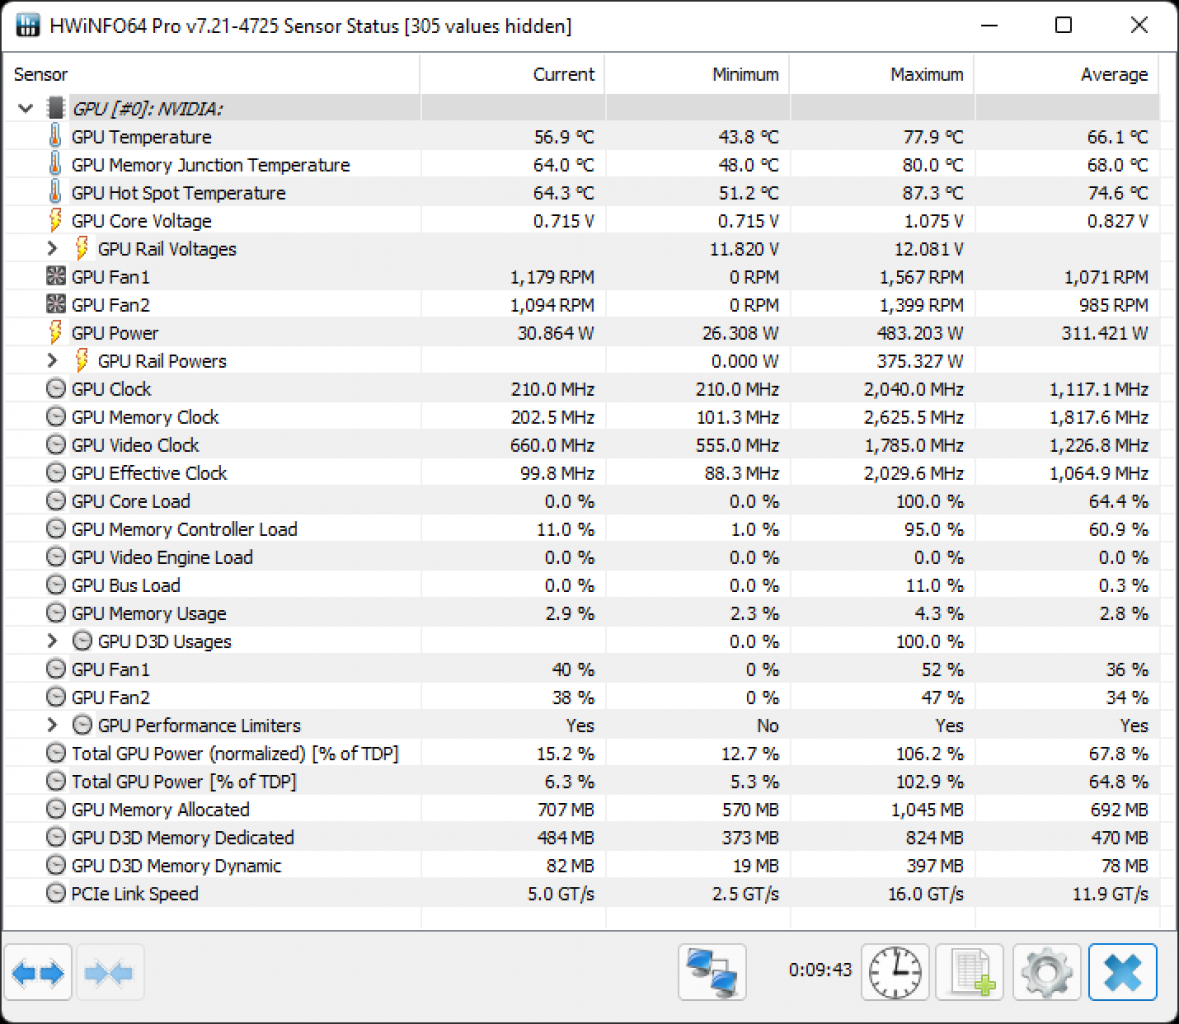Click the GPU Power lightning icon

point(55,332)
